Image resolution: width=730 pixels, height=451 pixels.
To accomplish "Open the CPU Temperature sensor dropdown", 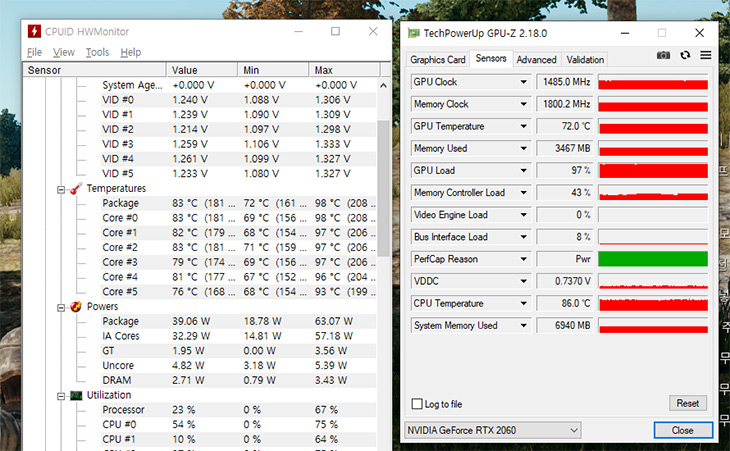I will [523, 303].
